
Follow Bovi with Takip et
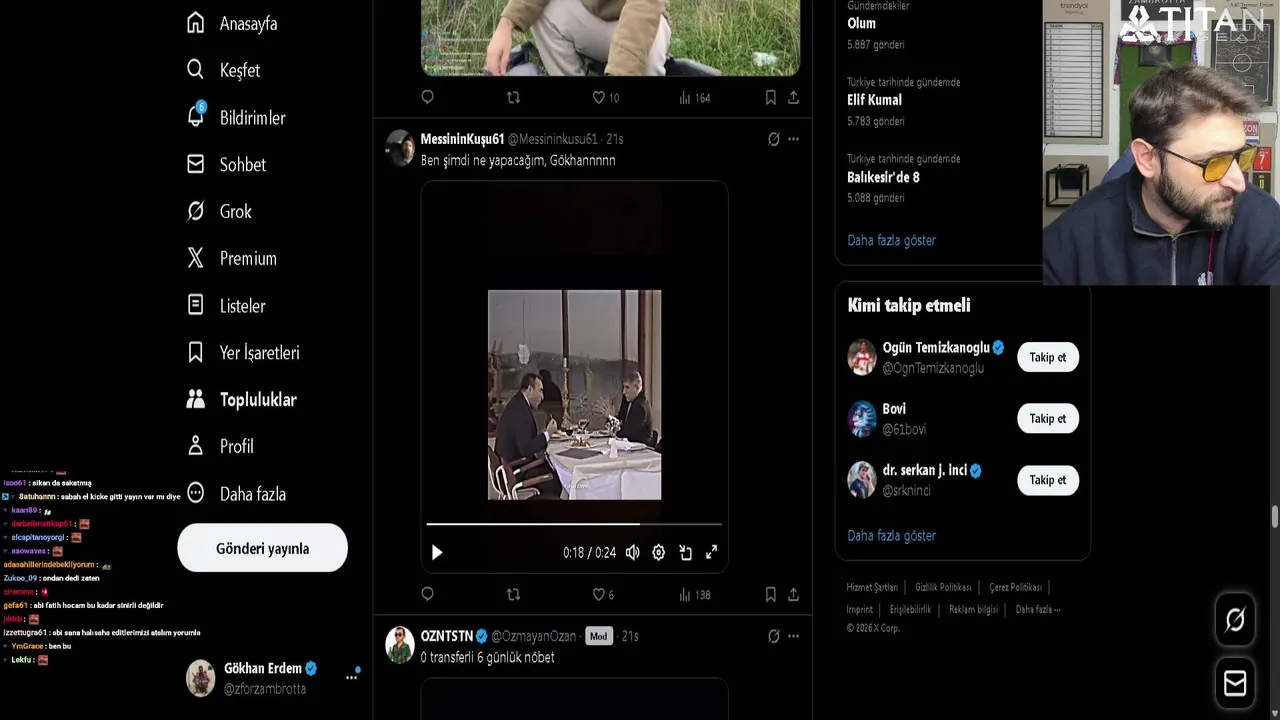tap(1048, 418)
